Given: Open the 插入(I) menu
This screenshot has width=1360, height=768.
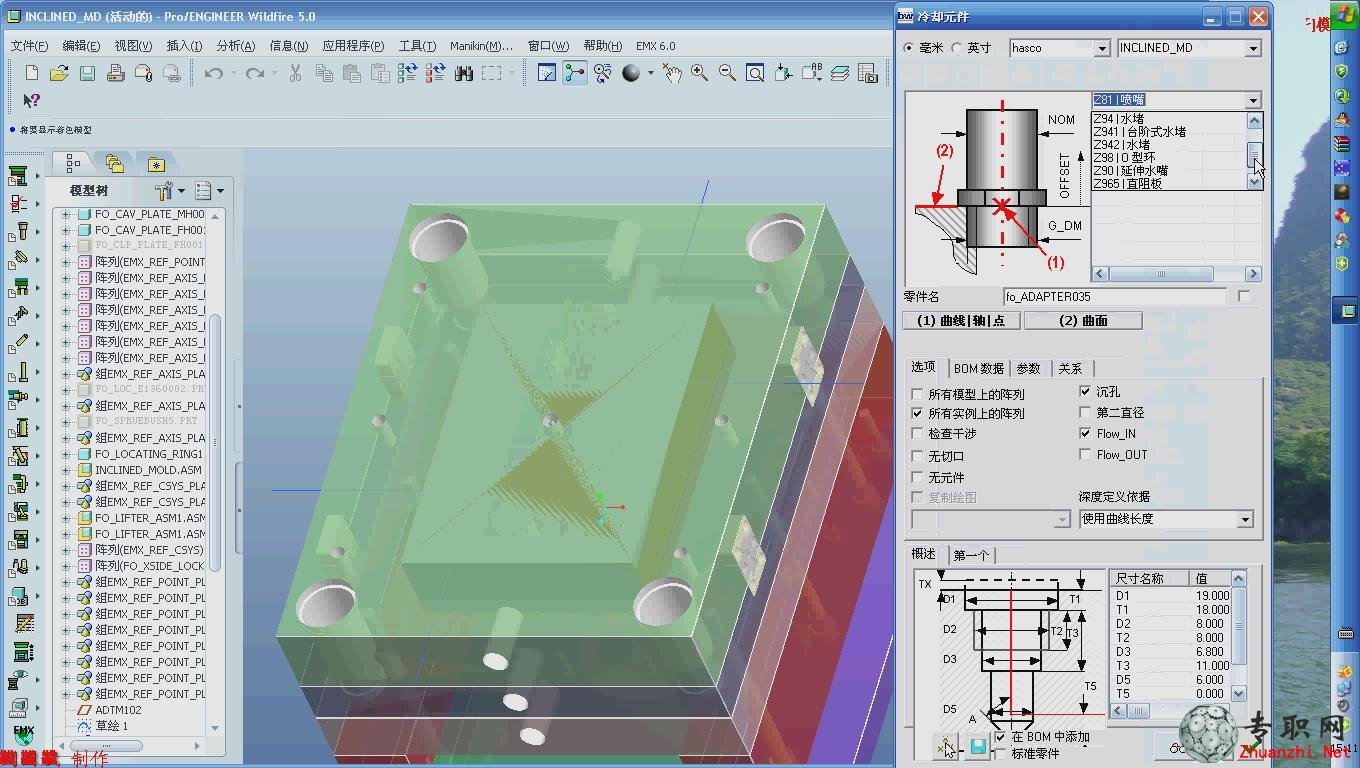Looking at the screenshot, I should [184, 46].
